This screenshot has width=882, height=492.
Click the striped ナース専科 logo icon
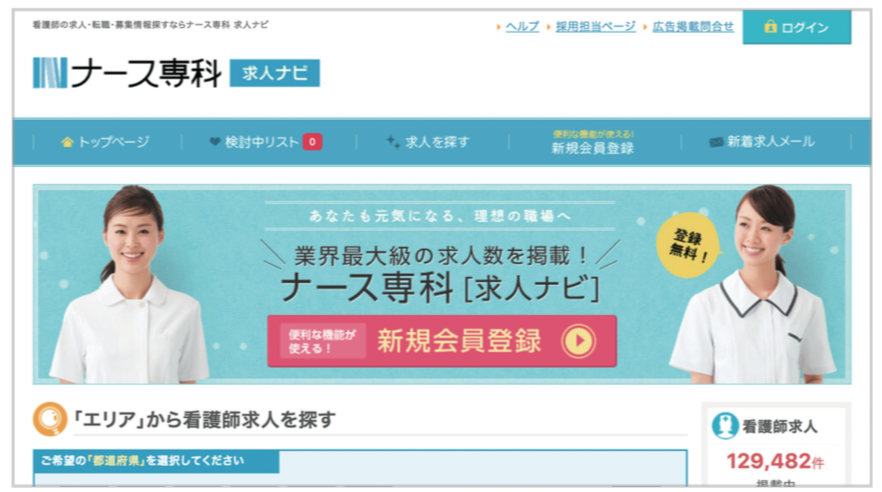[50, 73]
